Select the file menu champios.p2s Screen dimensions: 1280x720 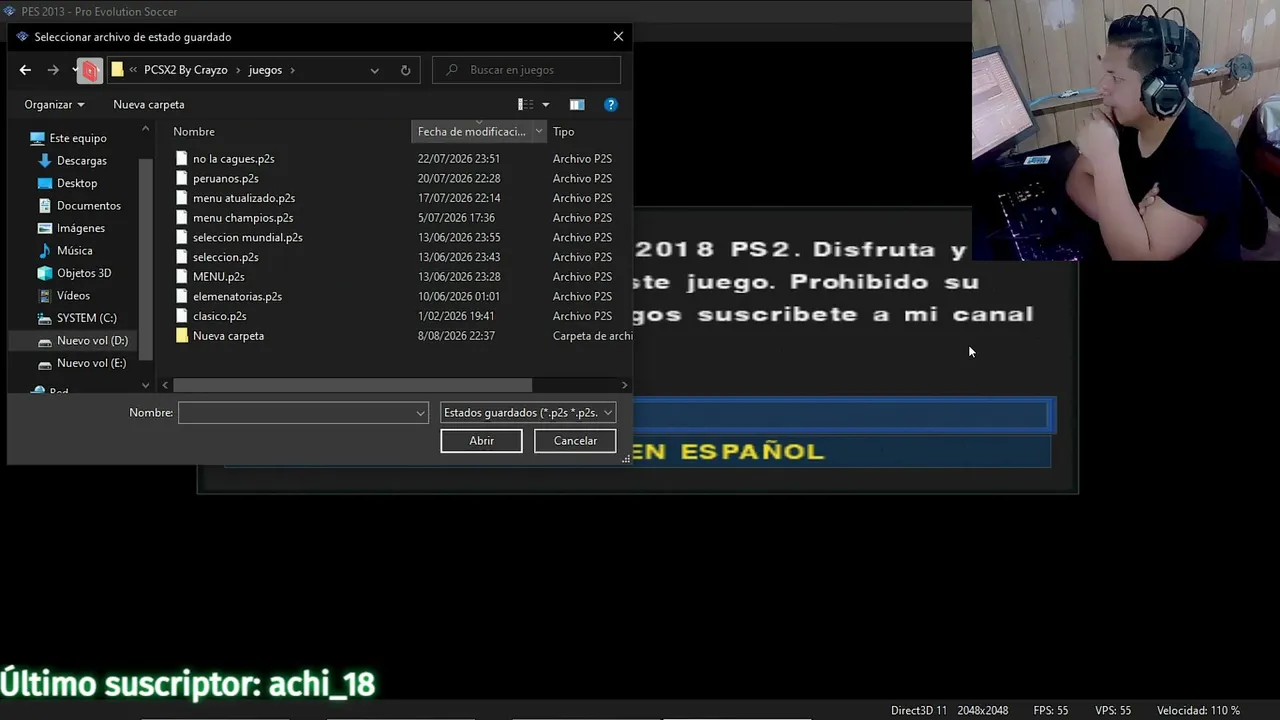point(243,217)
